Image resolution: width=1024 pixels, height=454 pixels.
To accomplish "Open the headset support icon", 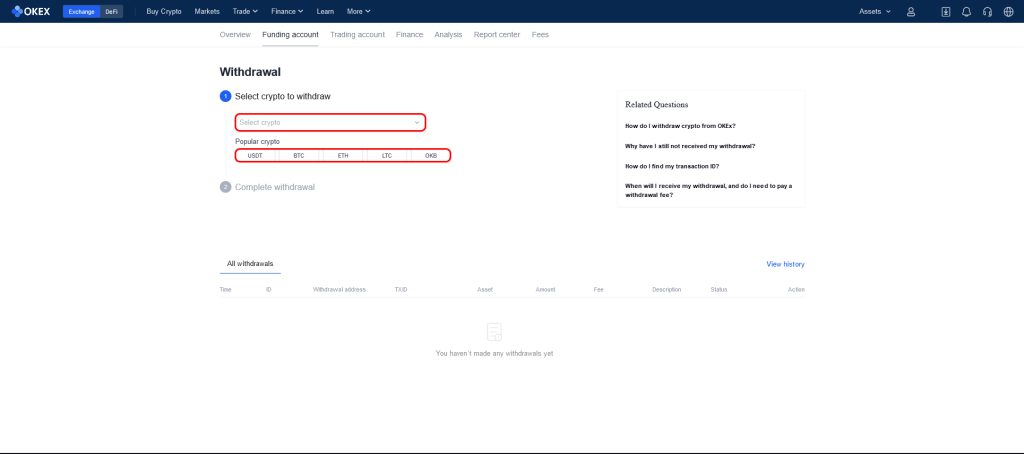I will click(x=987, y=11).
